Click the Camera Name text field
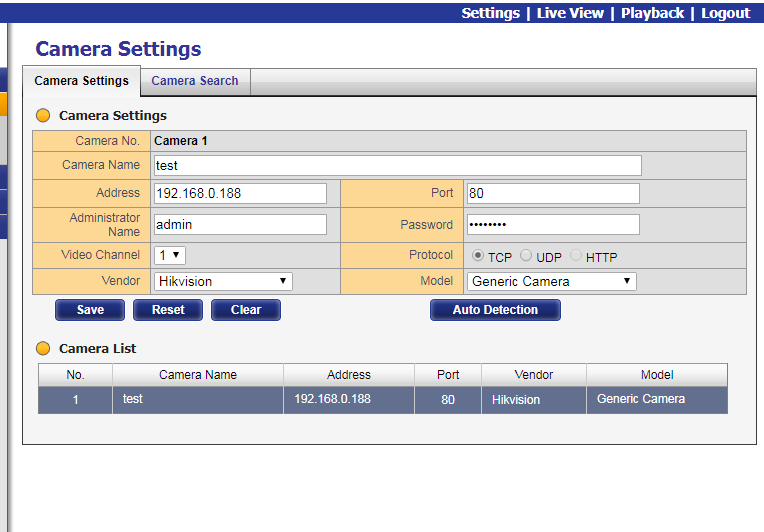The image size is (764, 532). pyautogui.click(x=397, y=165)
